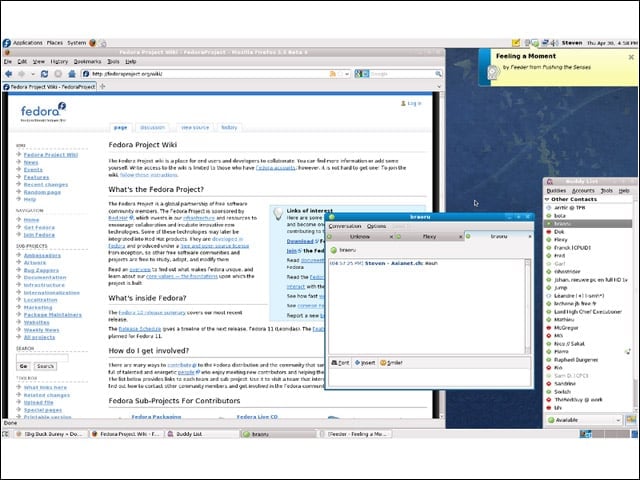Open the wiki history tab
Viewport: 640px width, 480px height.
point(229,127)
